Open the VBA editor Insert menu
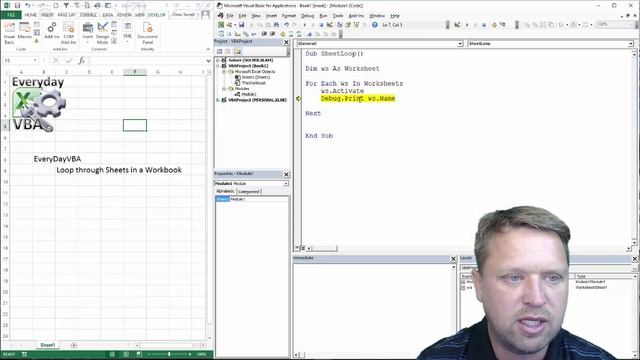Screen dimensions: 640x360 (271, 16)
